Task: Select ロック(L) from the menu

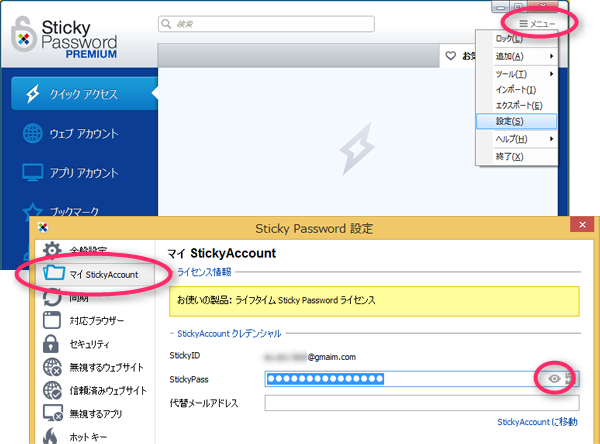Action: click(x=516, y=39)
